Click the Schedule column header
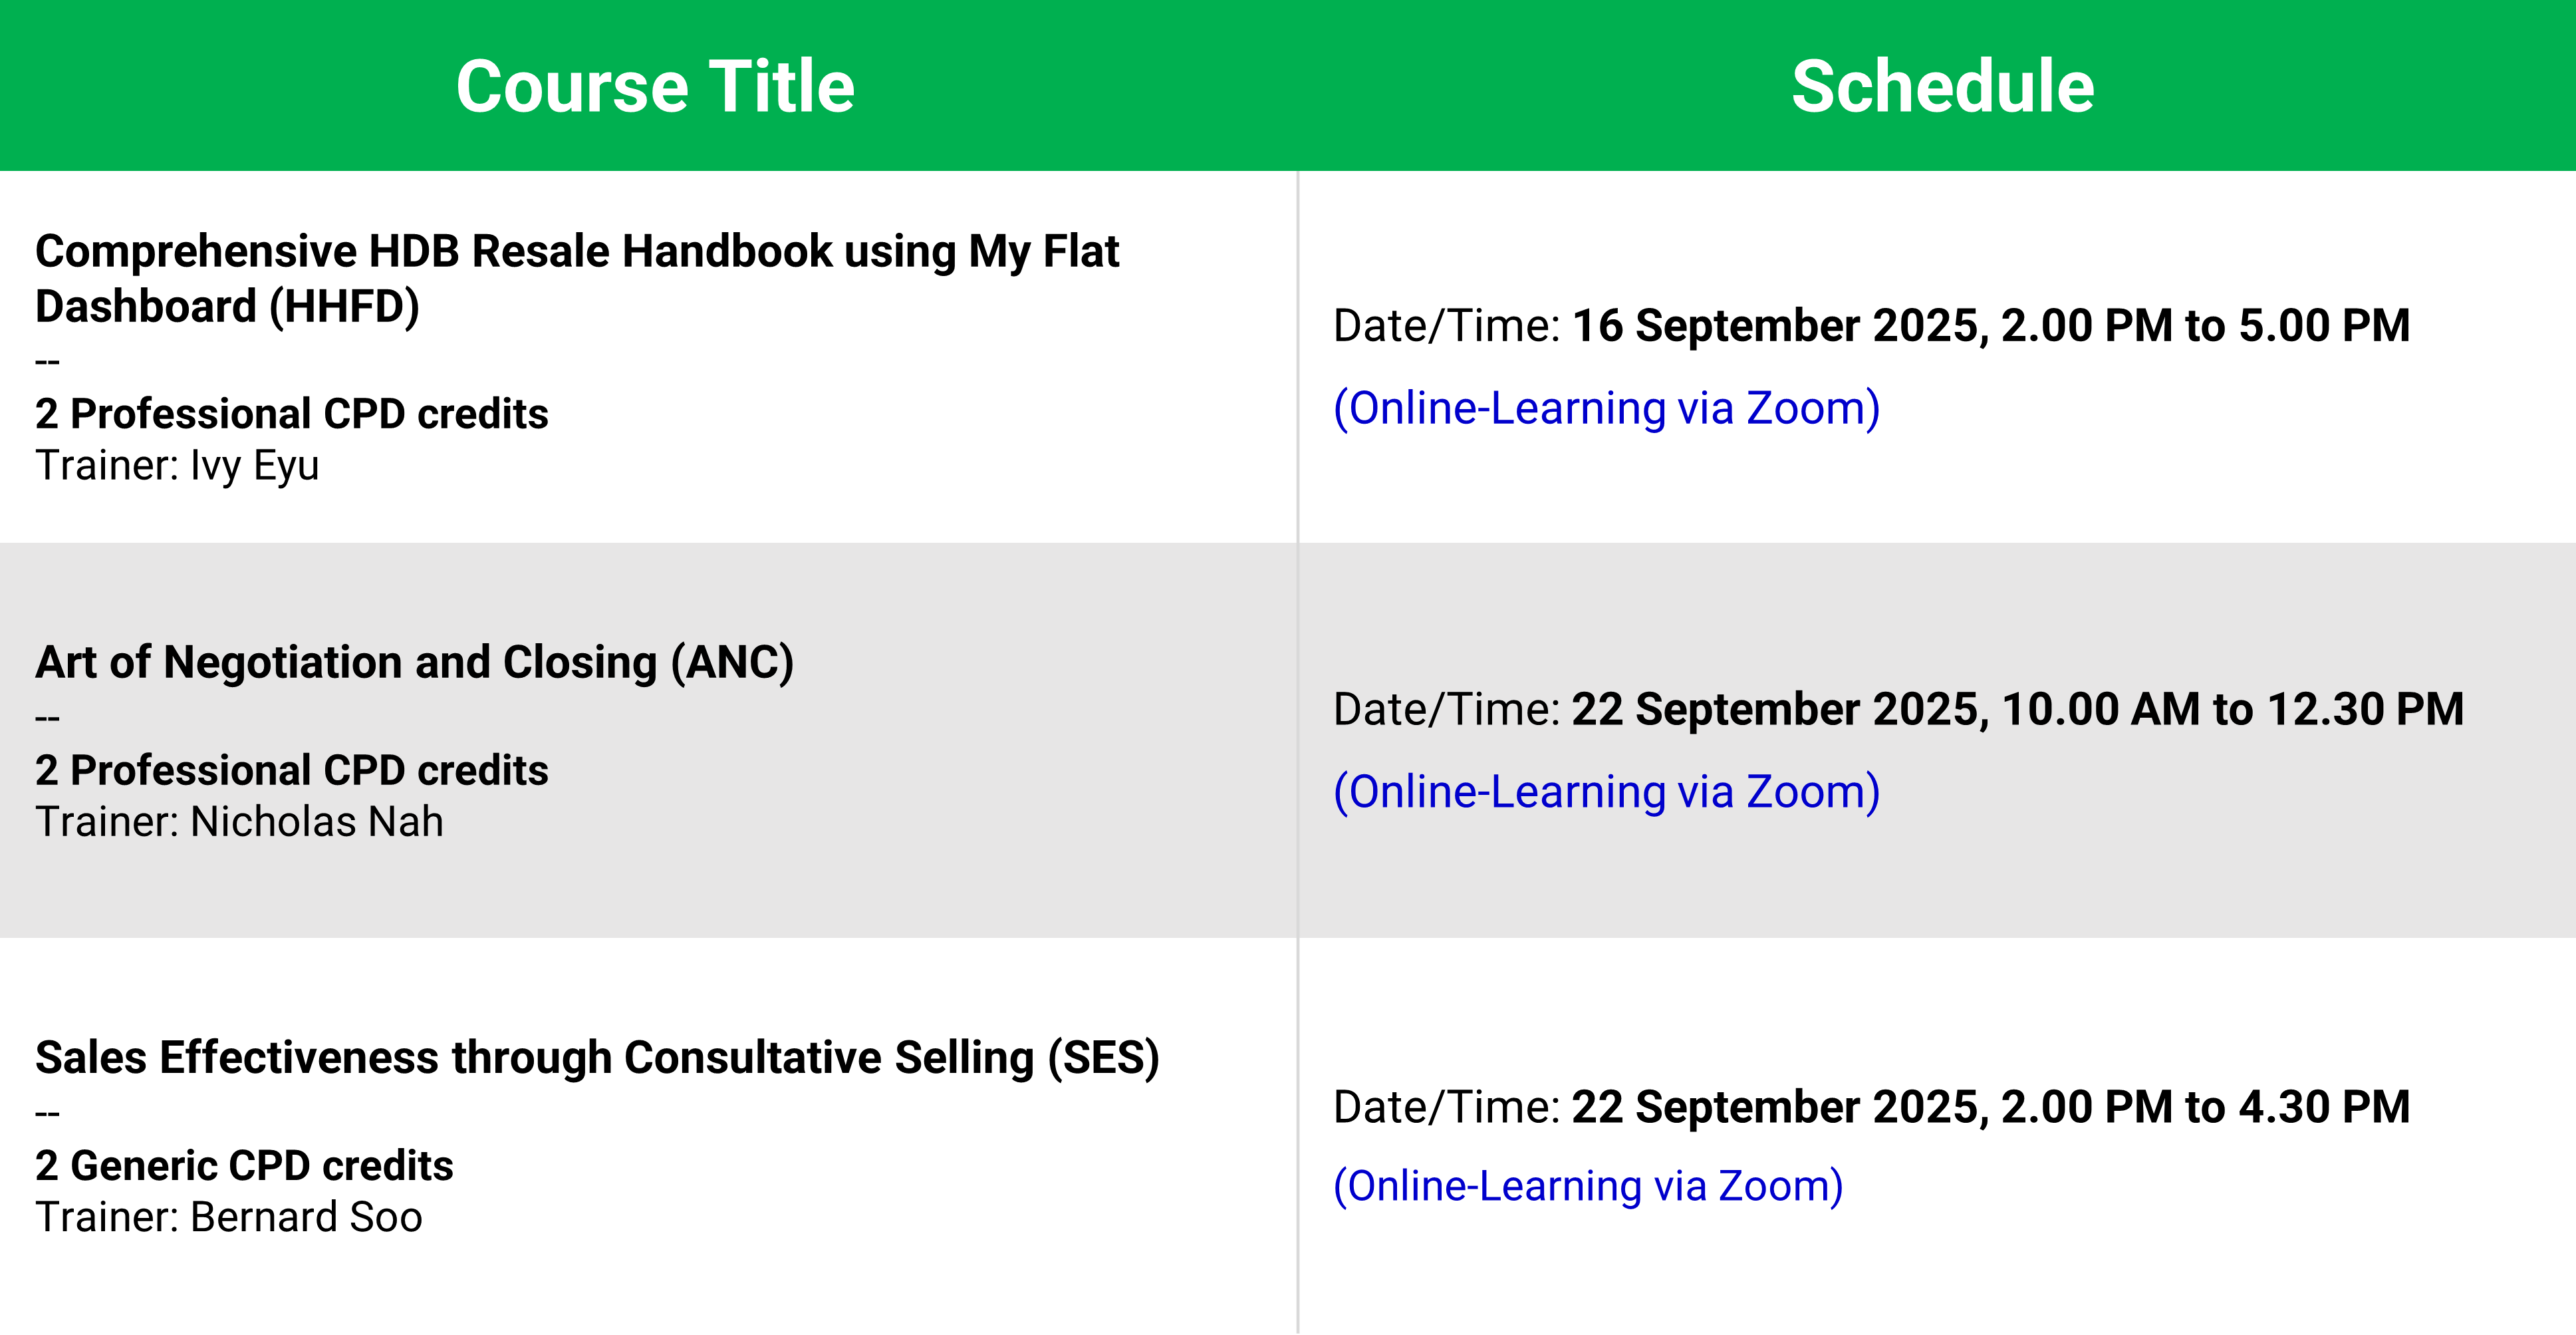 (1942, 87)
